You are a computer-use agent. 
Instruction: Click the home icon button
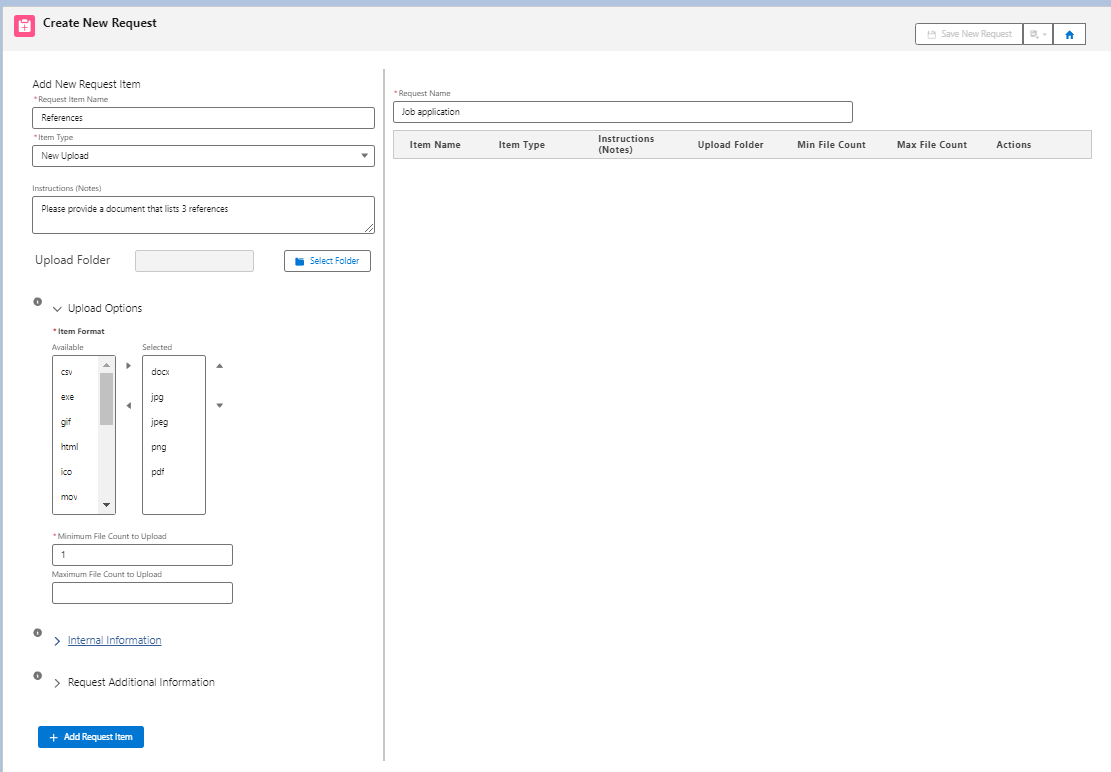1069,34
